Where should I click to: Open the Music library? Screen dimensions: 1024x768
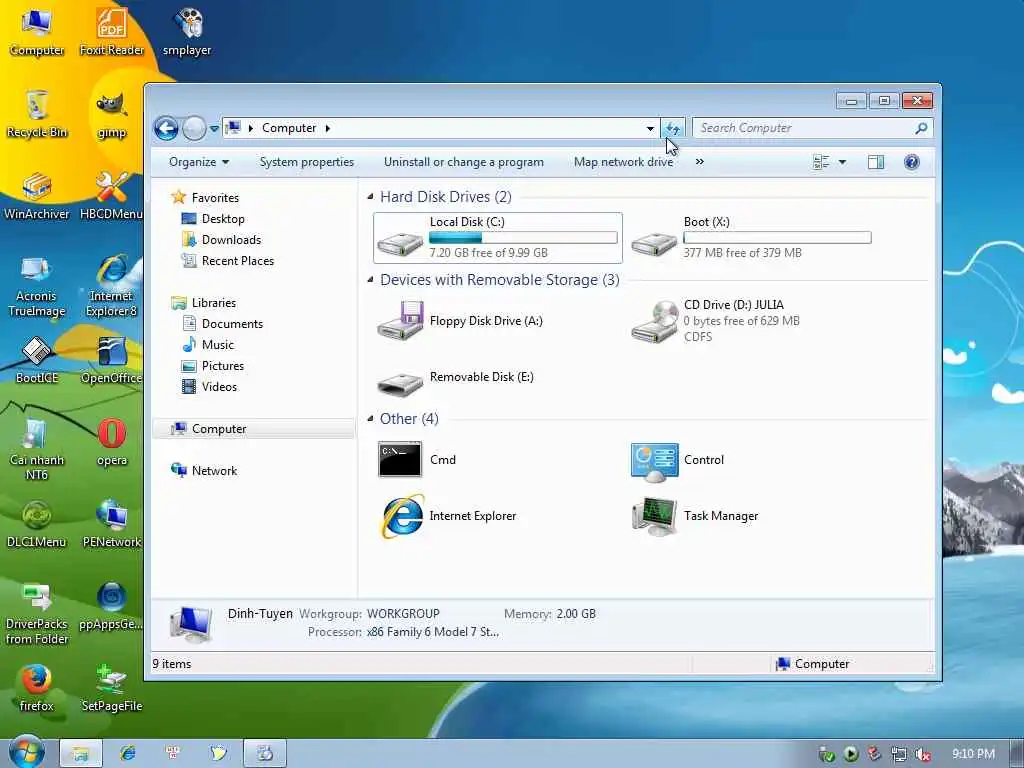(217, 345)
